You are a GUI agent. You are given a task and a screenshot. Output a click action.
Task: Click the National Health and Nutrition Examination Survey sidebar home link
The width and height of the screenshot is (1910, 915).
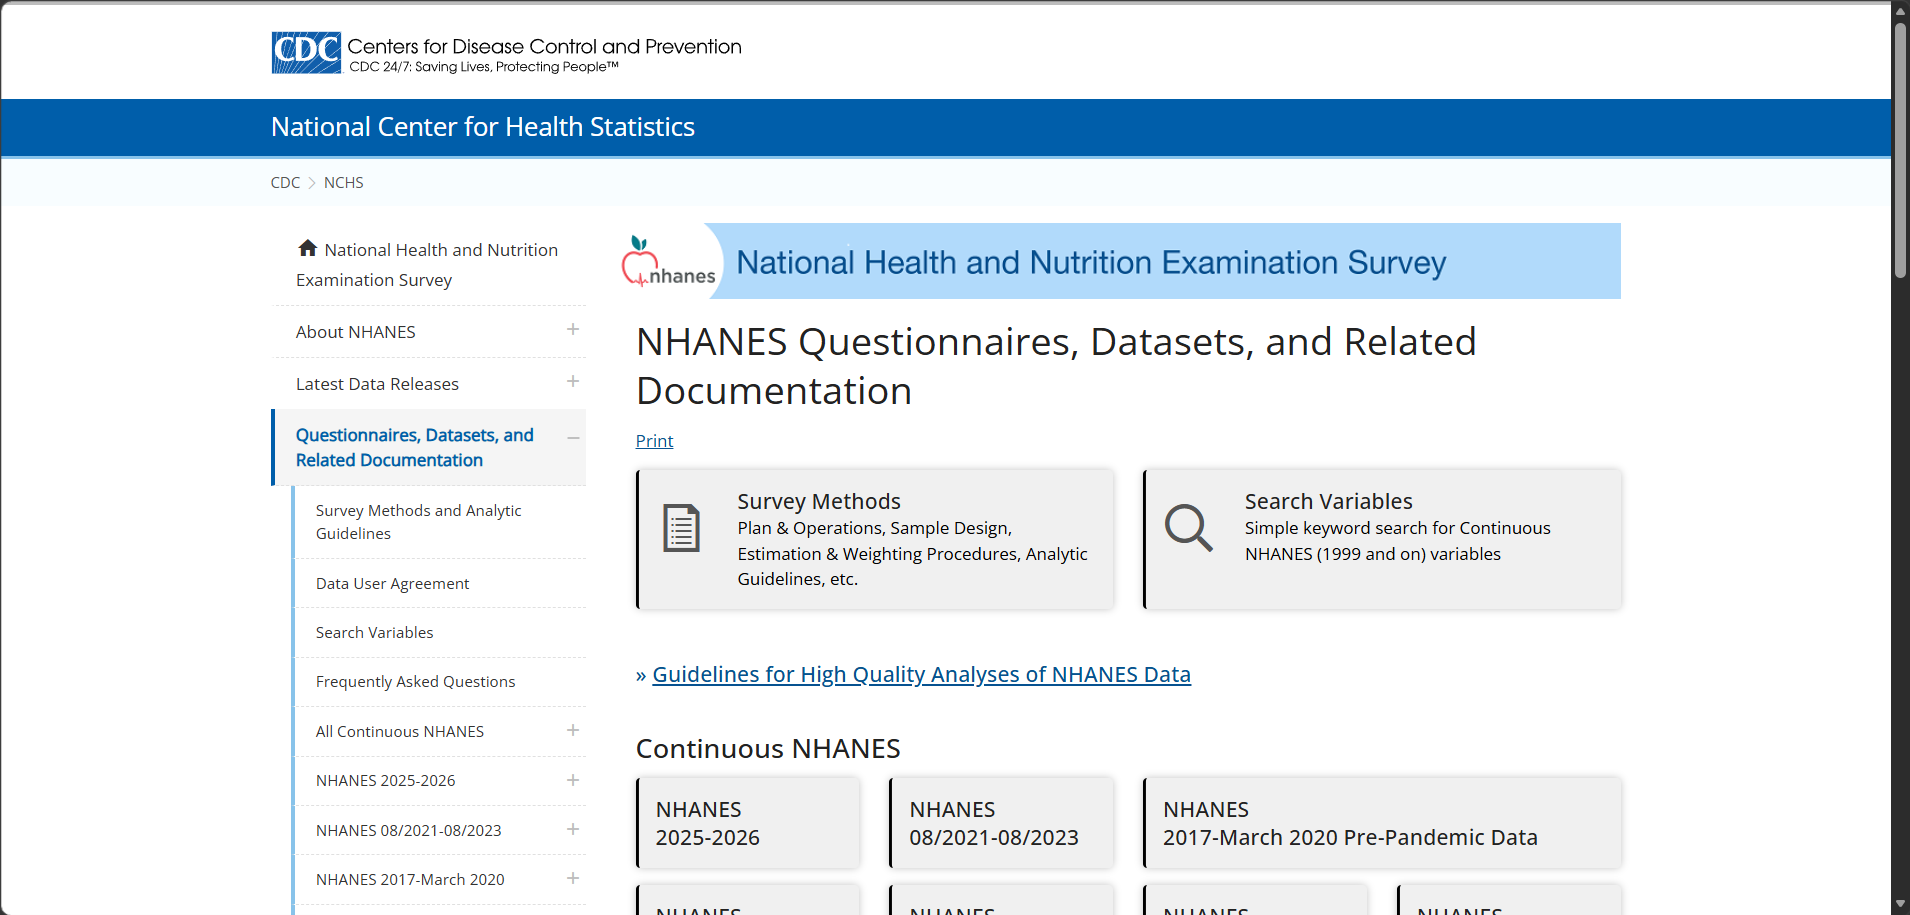point(427,265)
